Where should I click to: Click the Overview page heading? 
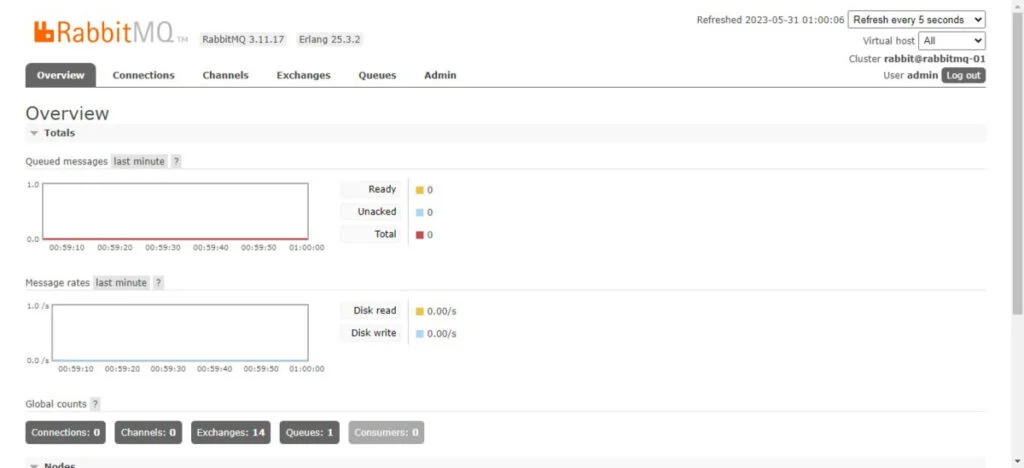[67, 113]
